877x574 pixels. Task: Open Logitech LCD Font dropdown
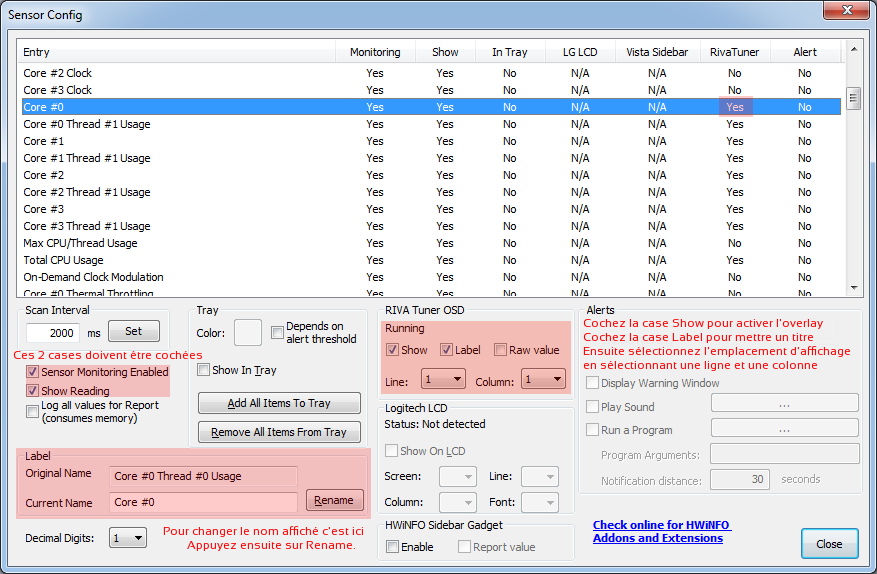click(539, 502)
